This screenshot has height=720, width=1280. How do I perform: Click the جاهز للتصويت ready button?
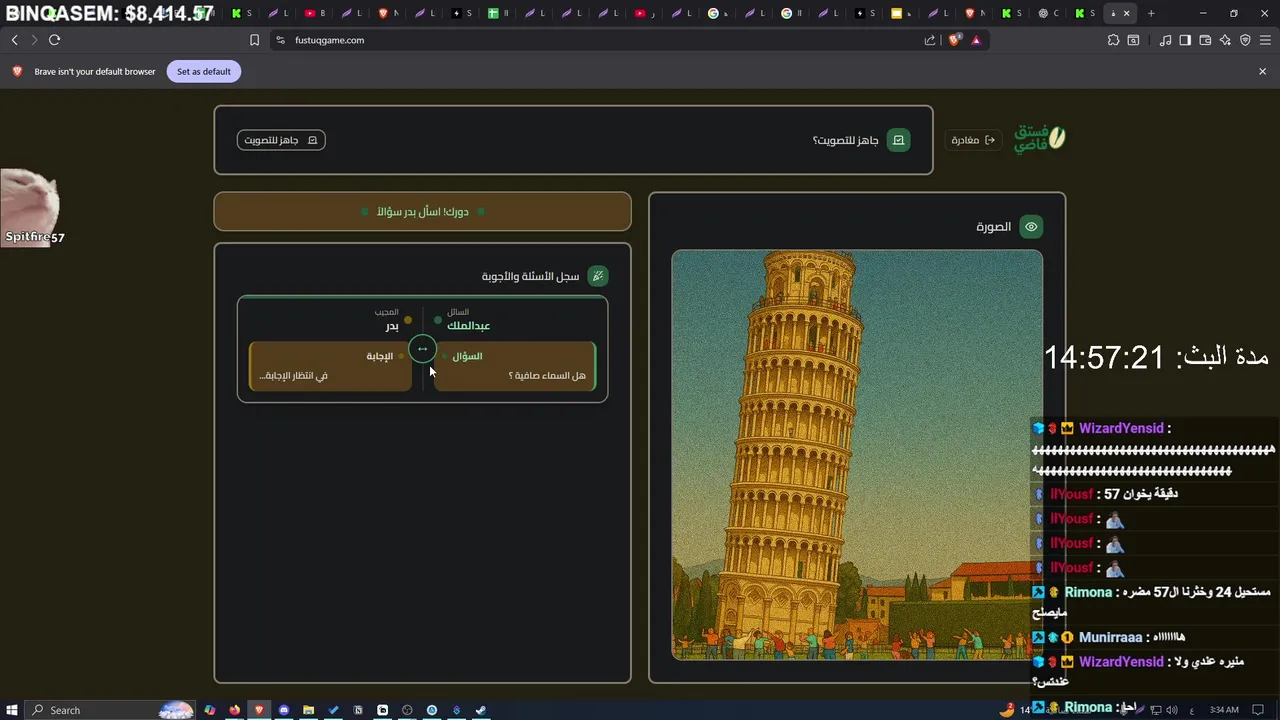pos(281,140)
